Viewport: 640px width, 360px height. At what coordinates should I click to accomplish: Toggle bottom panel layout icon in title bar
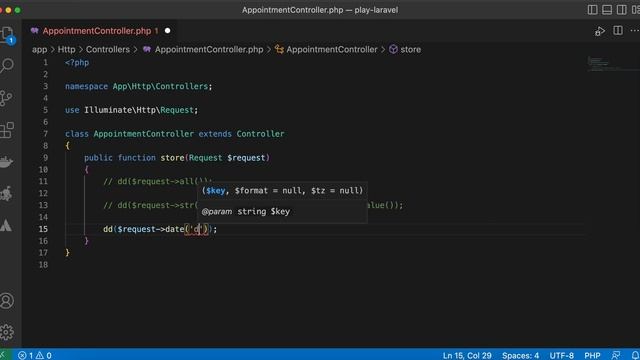click(x=607, y=10)
